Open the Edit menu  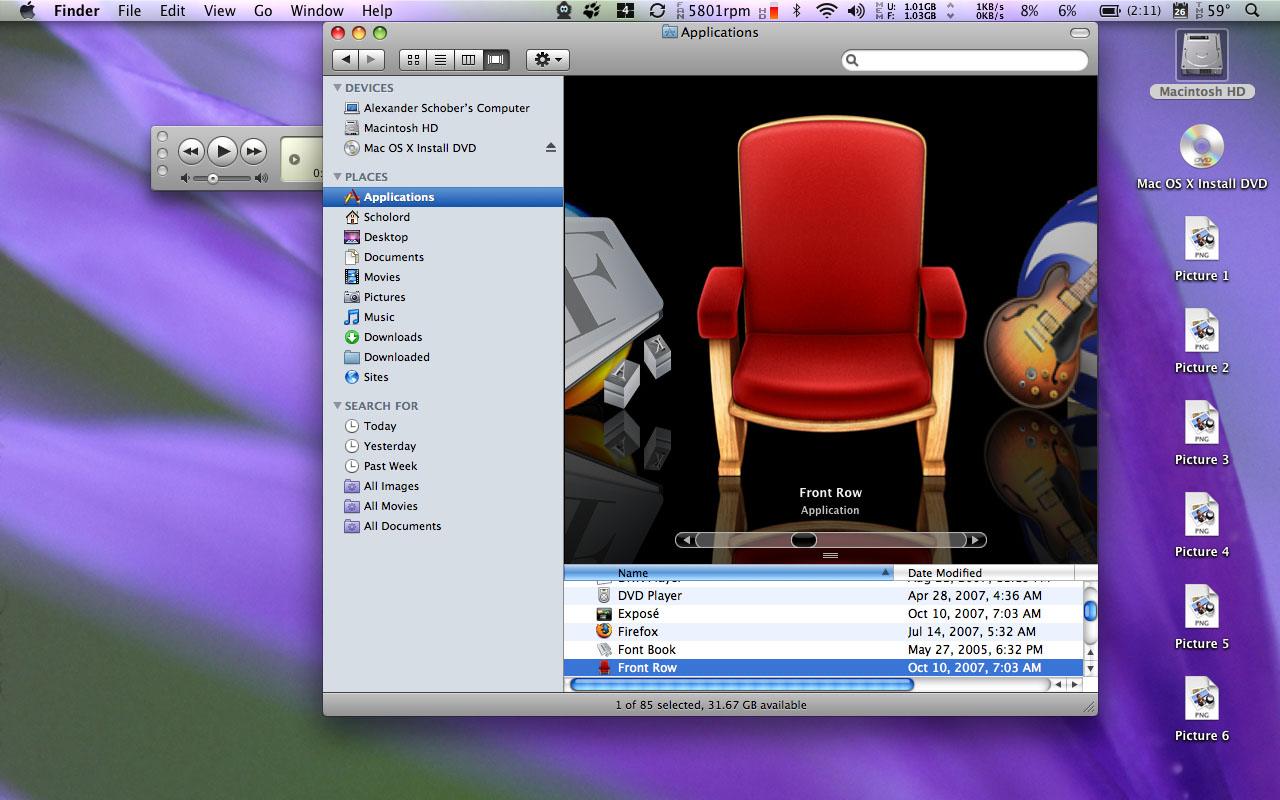tap(173, 11)
